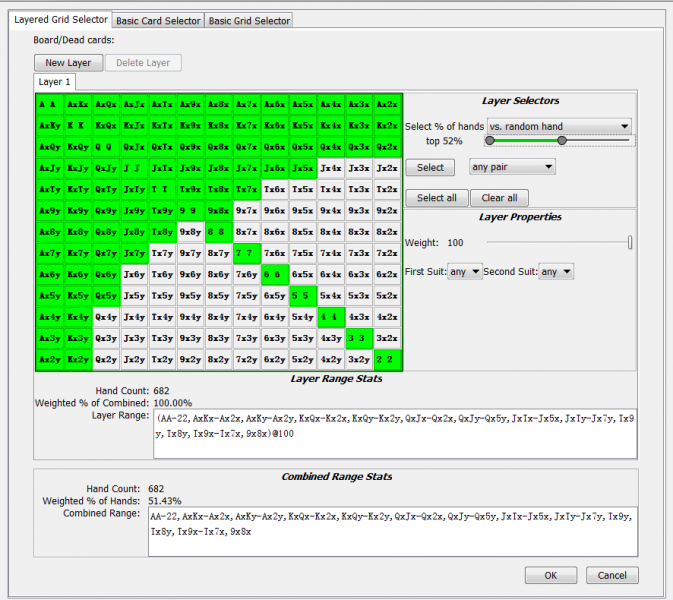Open the 'vs. random hand' dropdown
Viewport: 673px width, 600px height.
tap(558, 127)
